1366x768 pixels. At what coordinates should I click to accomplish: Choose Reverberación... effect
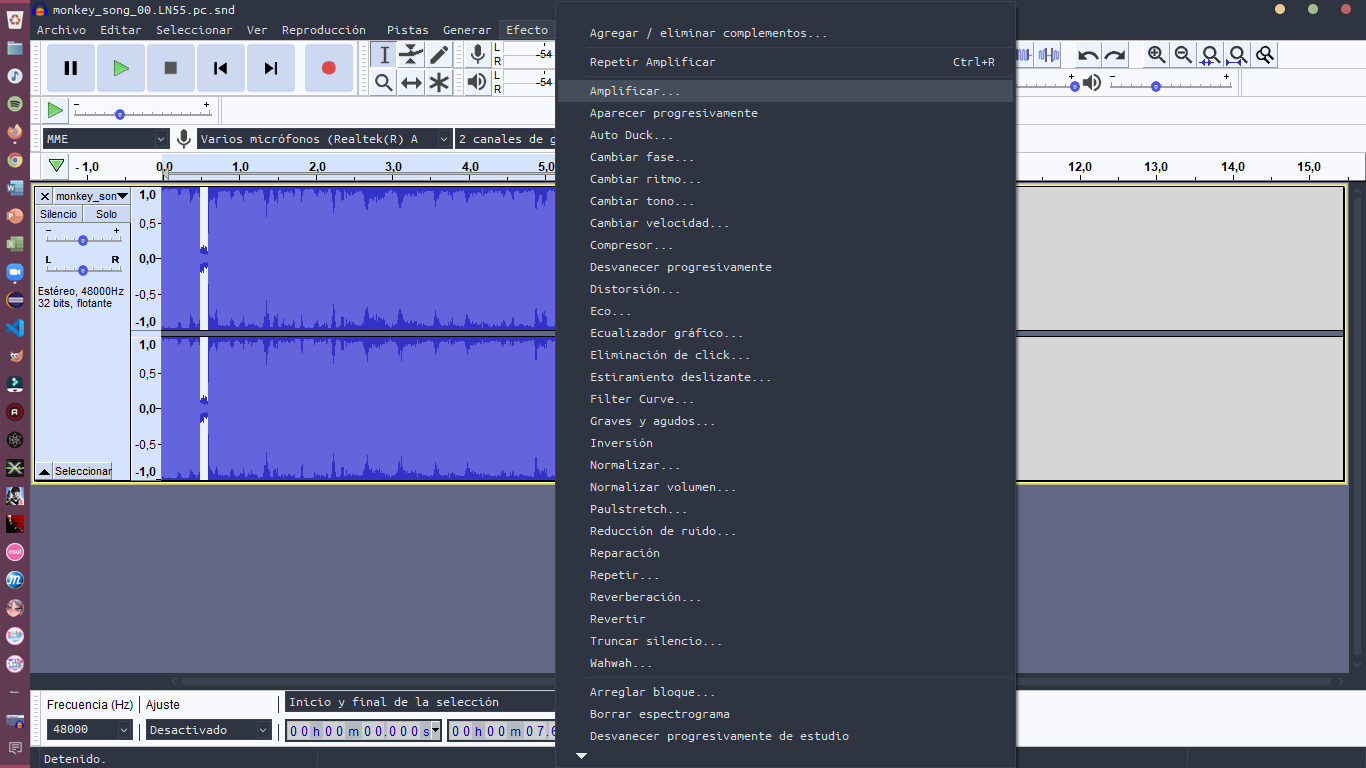785,597
